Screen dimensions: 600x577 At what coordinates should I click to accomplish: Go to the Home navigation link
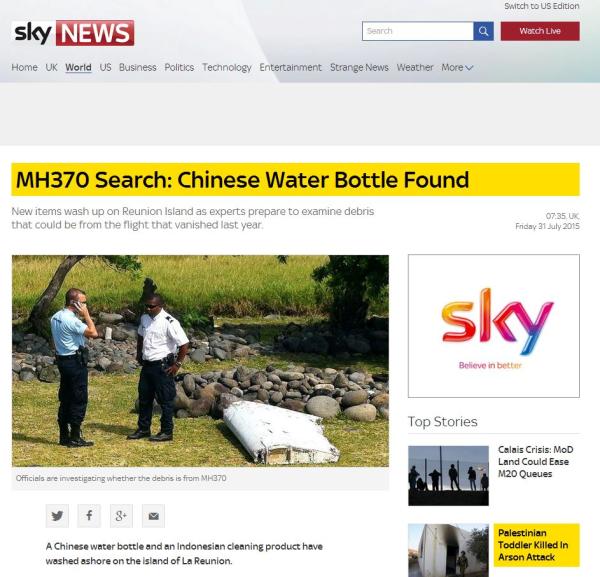24,67
